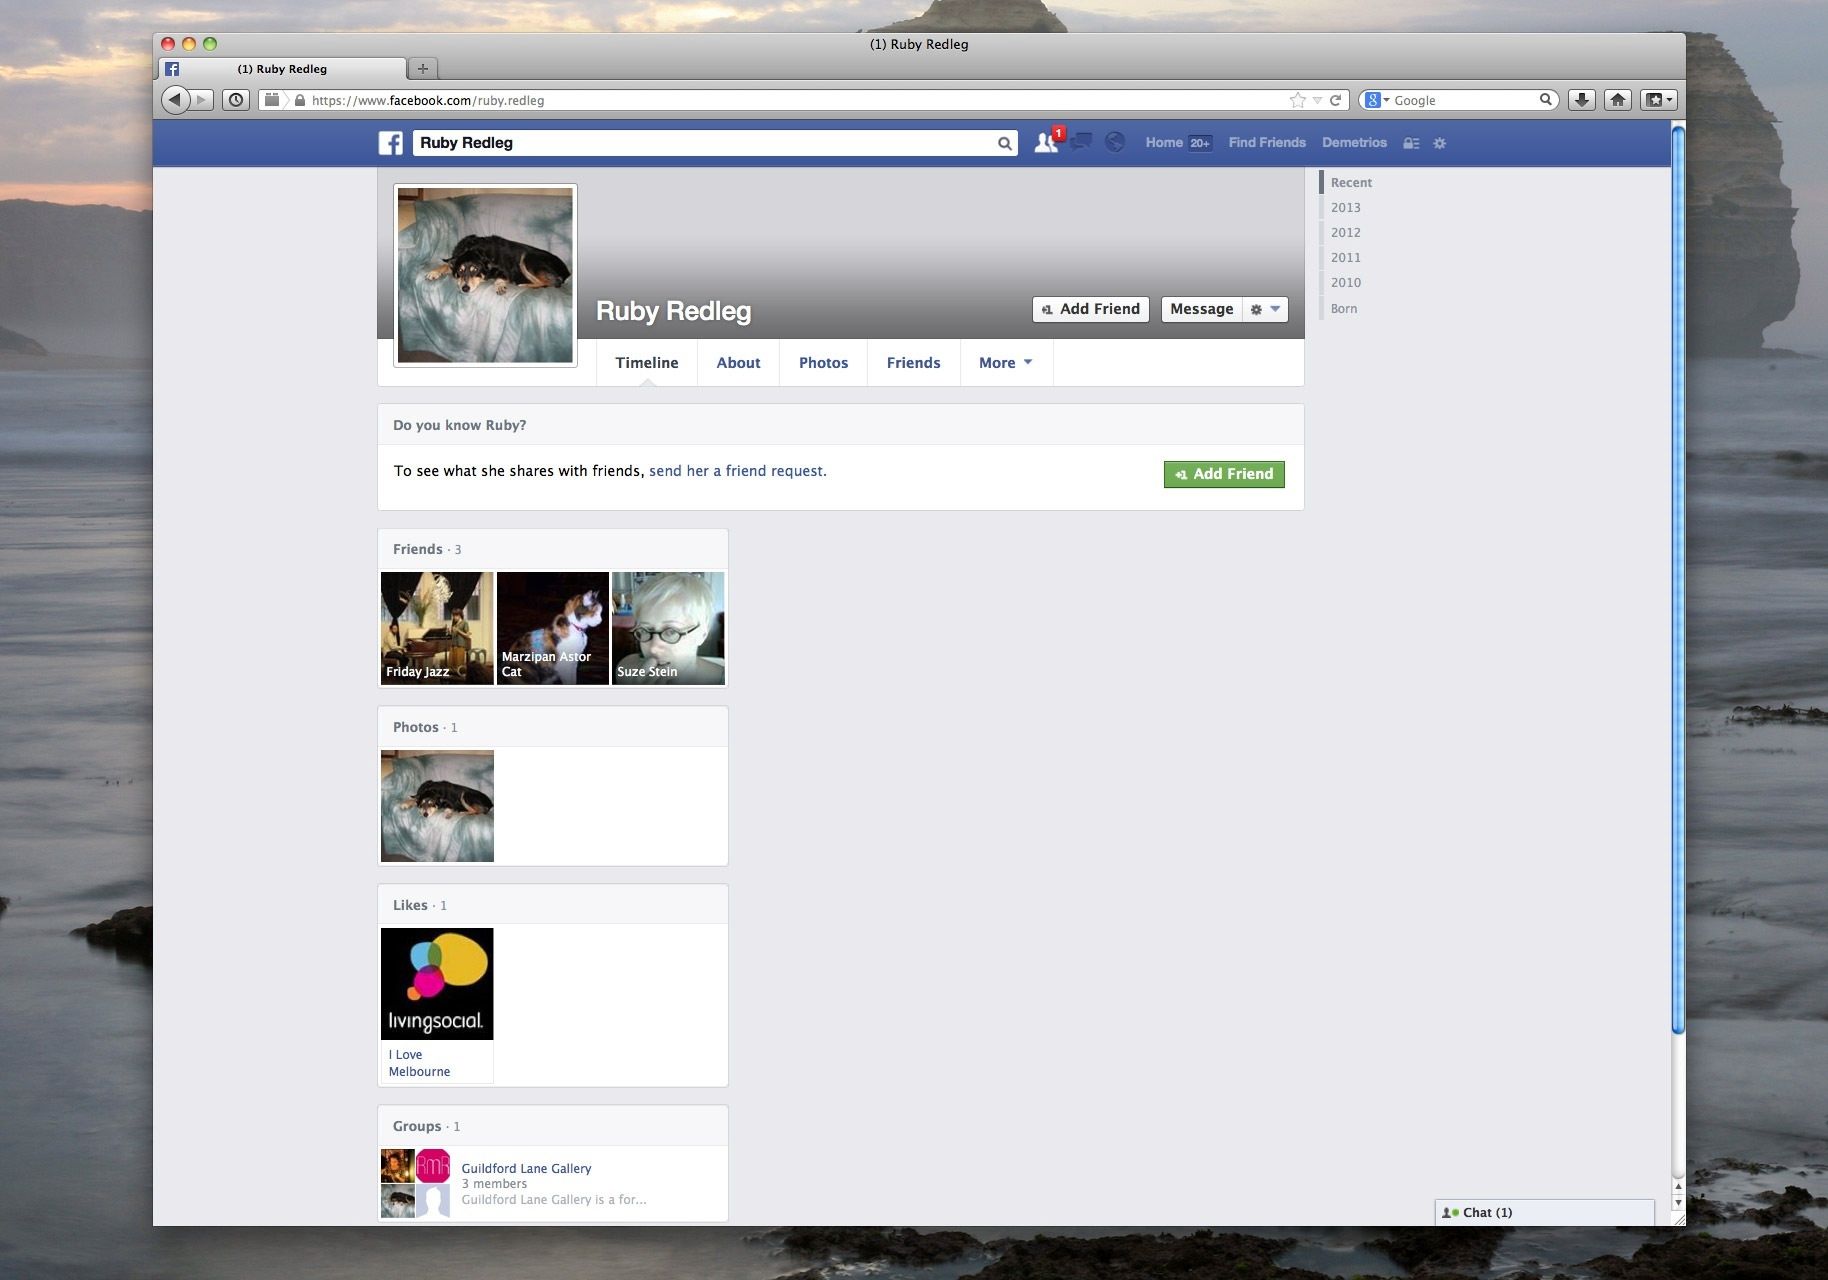Screen dimensions: 1828x1280
Task: Select the Timeline tab
Action: 647,362
